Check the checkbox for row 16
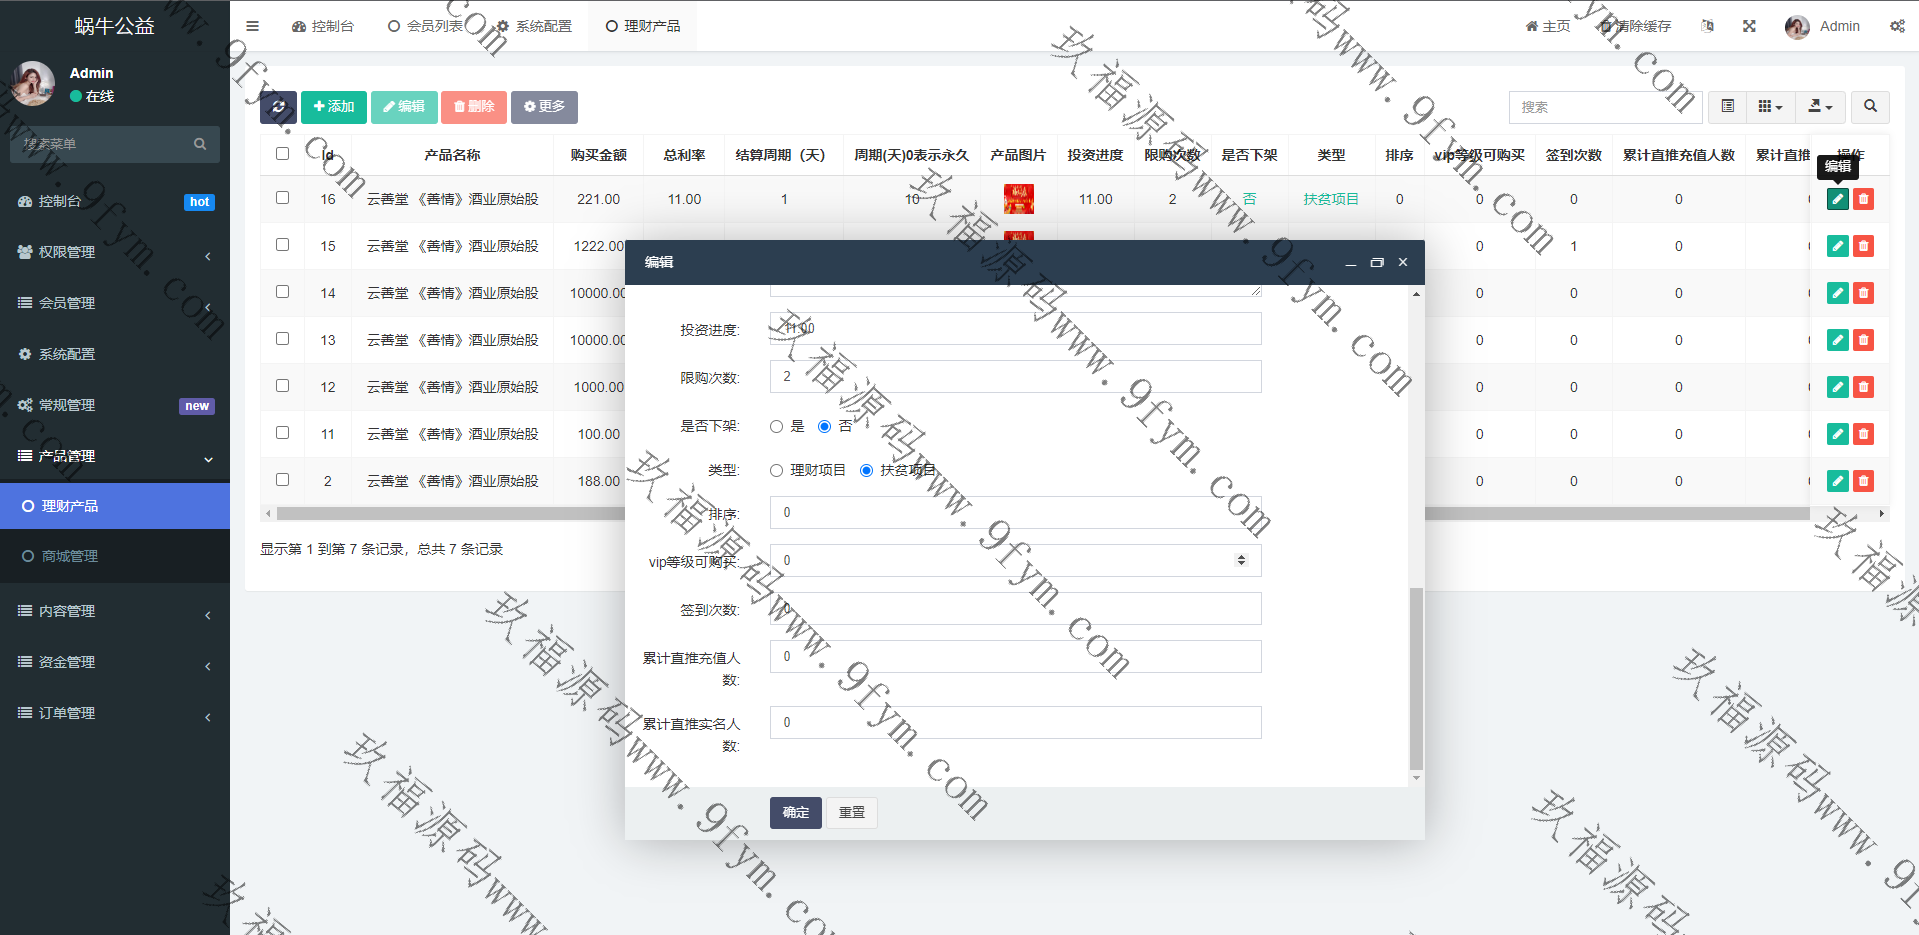This screenshot has width=1919, height=935. tap(282, 198)
